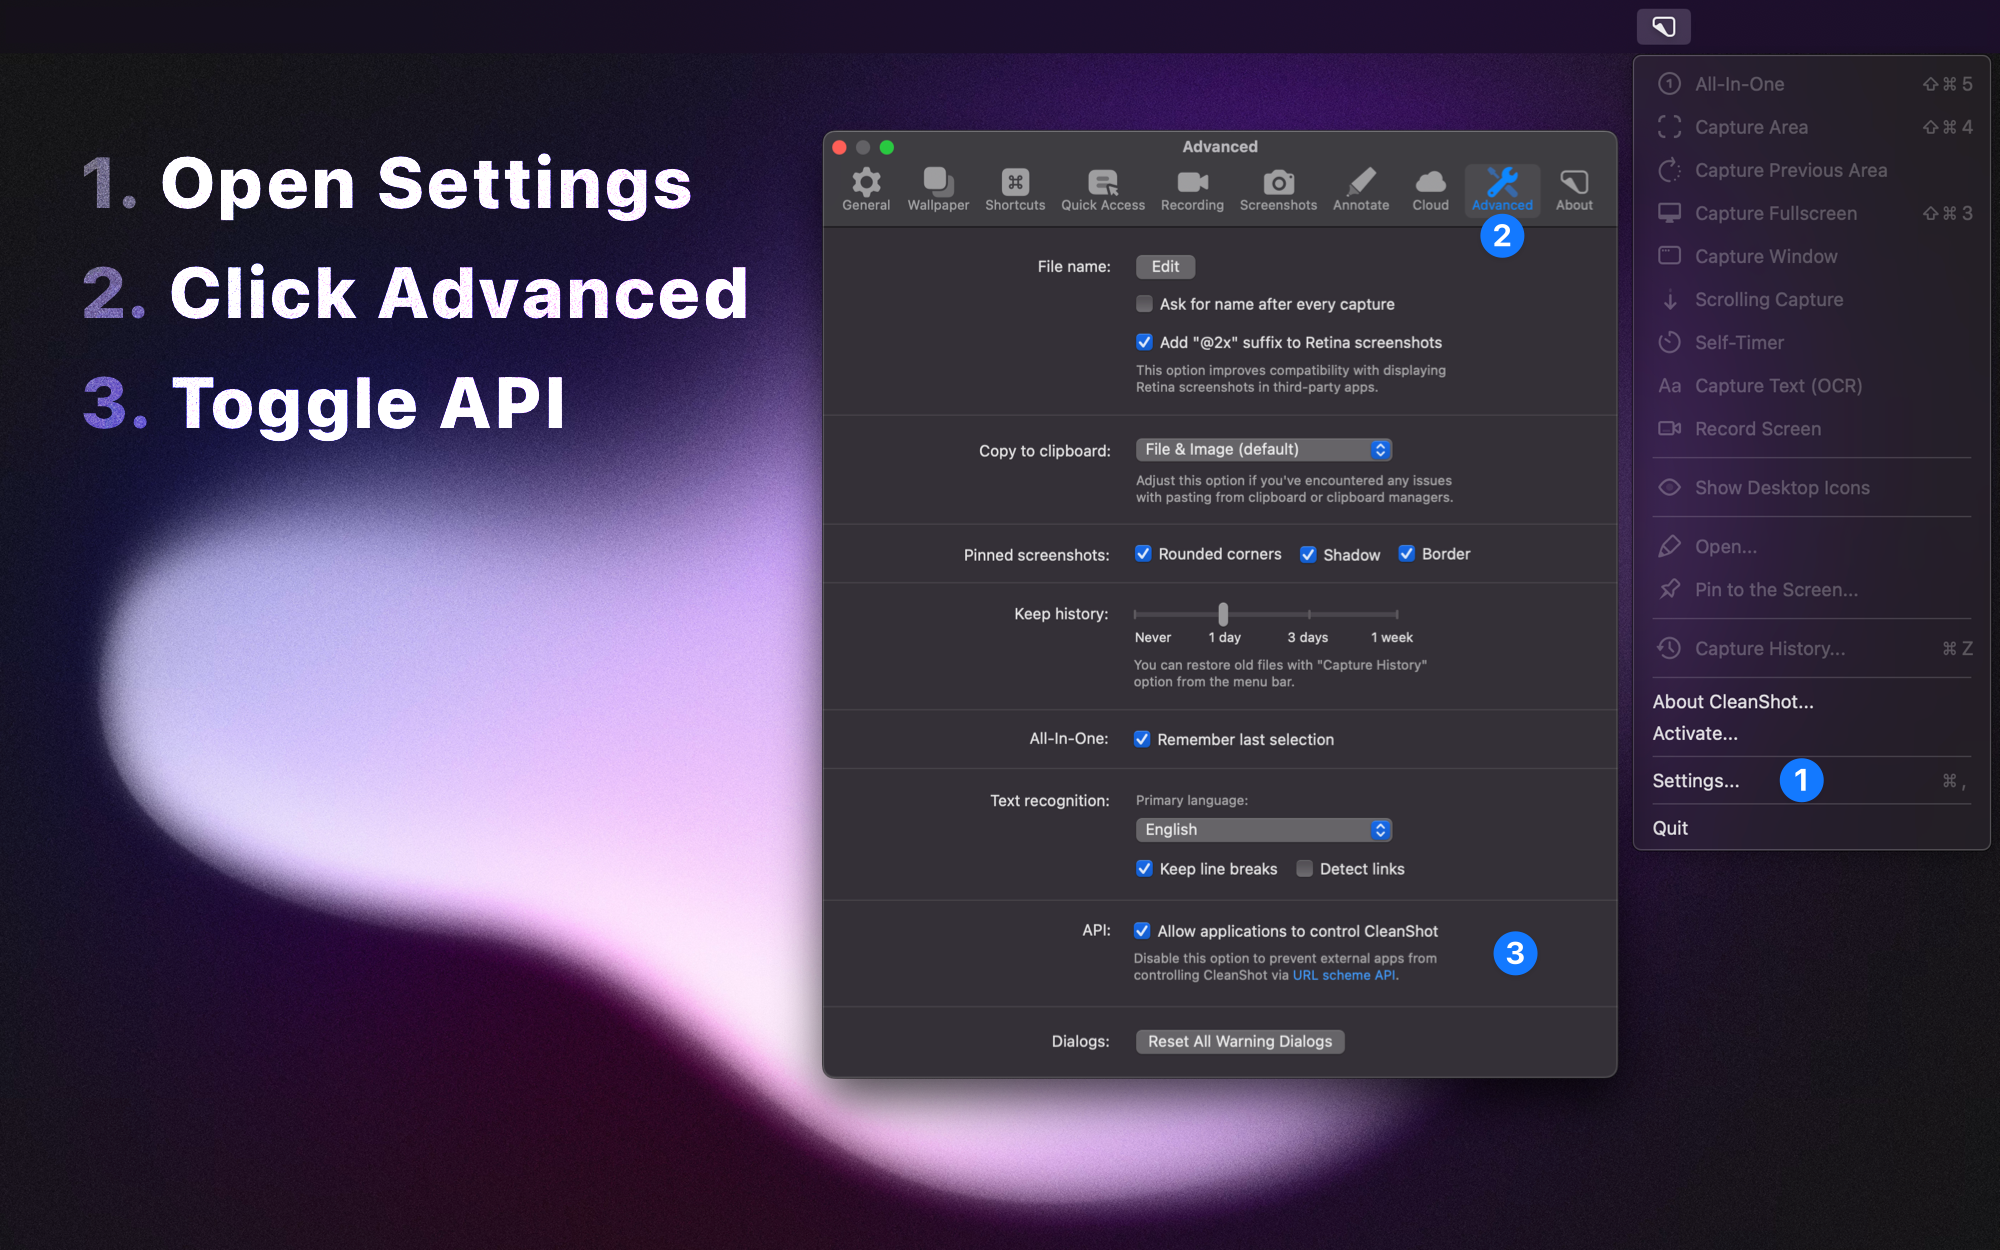Click the Capture History clock icon
The height and width of the screenshot is (1250, 2000).
point(1669,648)
